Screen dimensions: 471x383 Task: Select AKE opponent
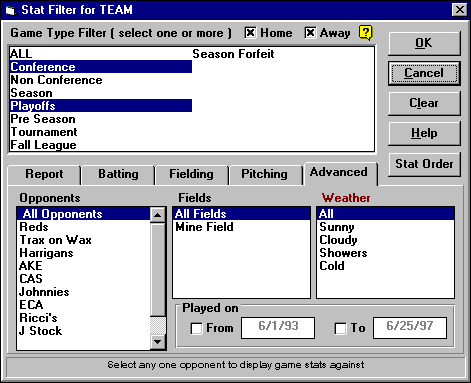[x=84, y=266]
